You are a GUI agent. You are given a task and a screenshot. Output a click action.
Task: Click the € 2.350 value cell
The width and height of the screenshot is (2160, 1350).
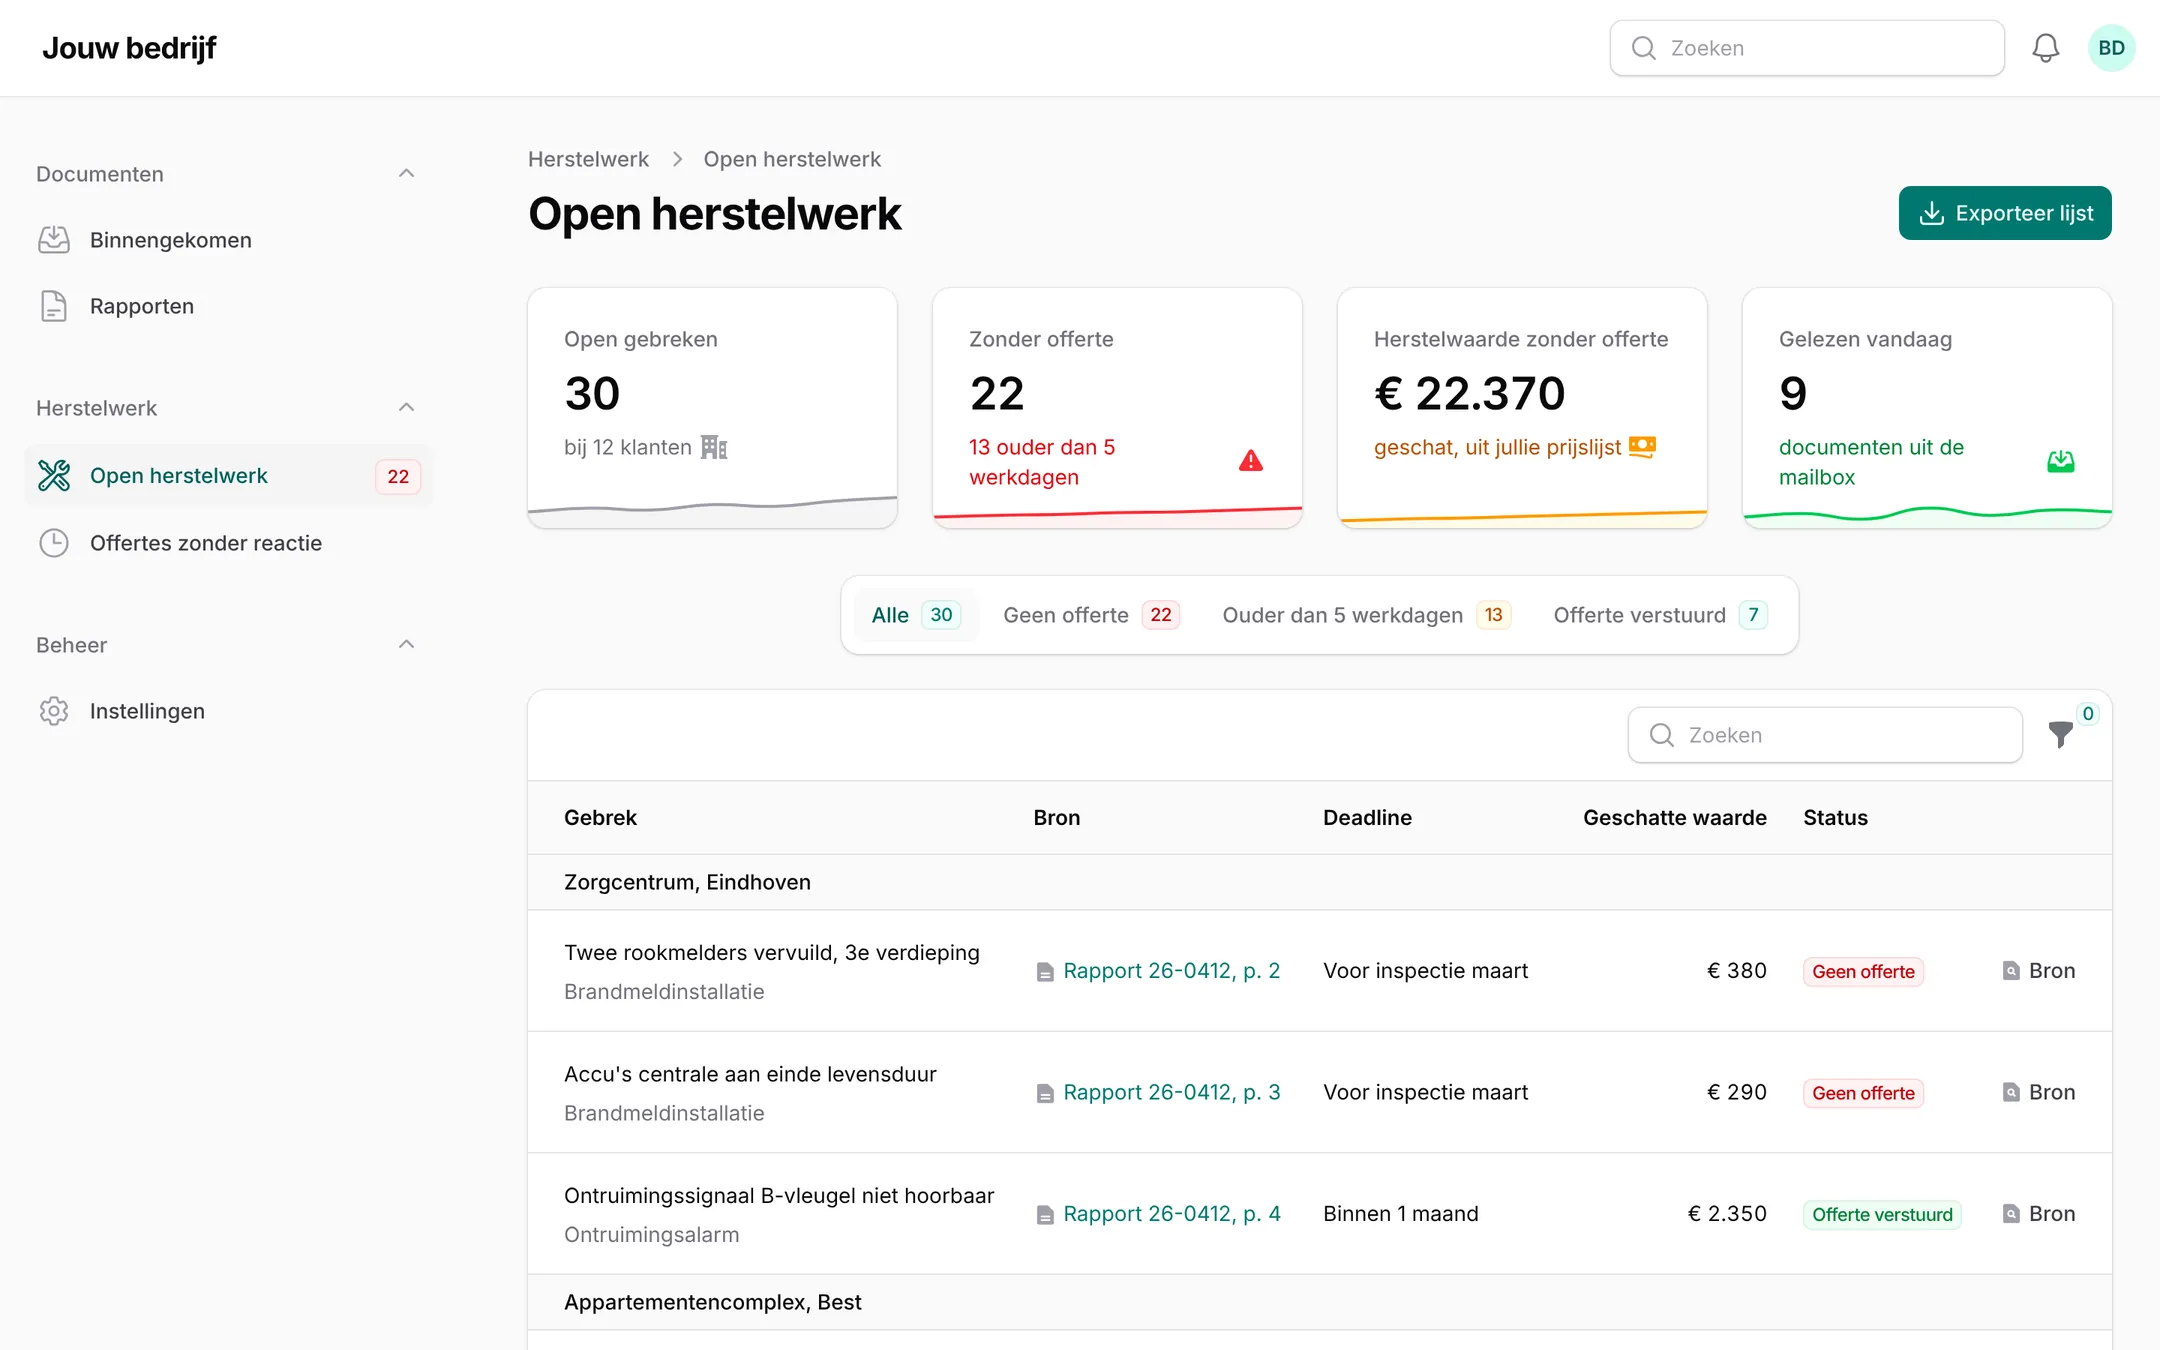click(x=1727, y=1214)
